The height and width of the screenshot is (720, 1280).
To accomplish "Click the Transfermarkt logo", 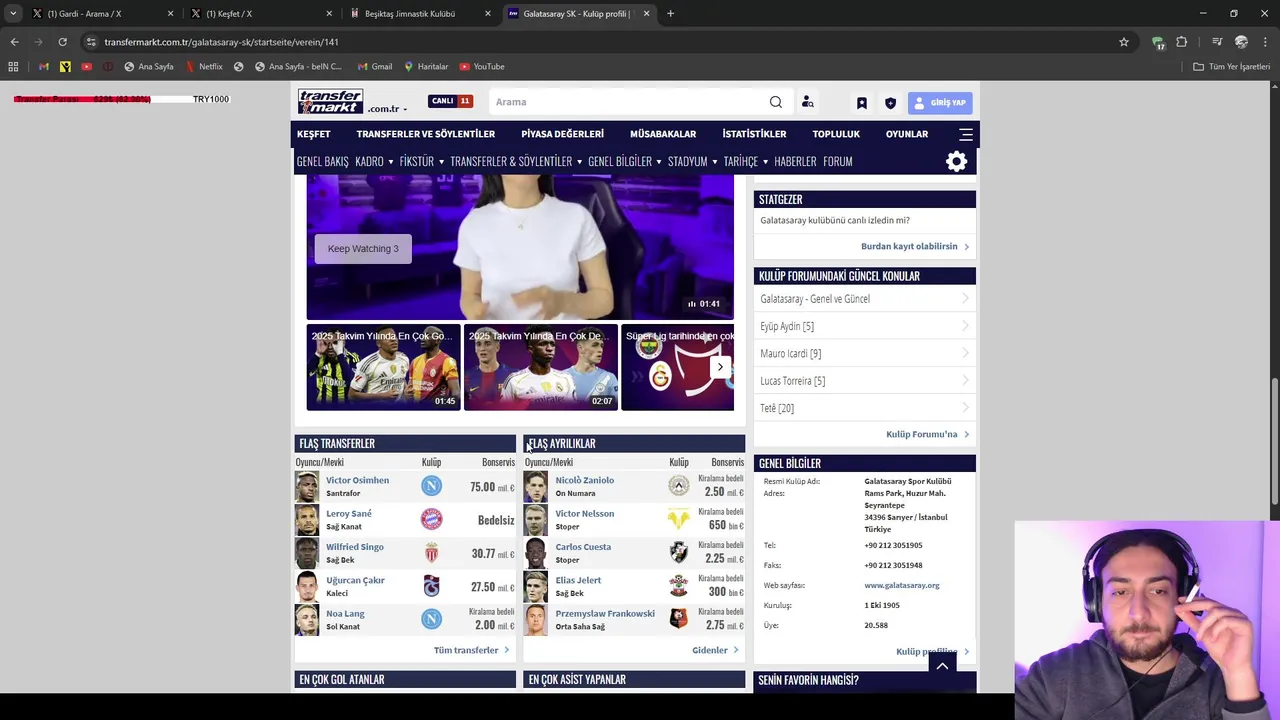I will [330, 101].
